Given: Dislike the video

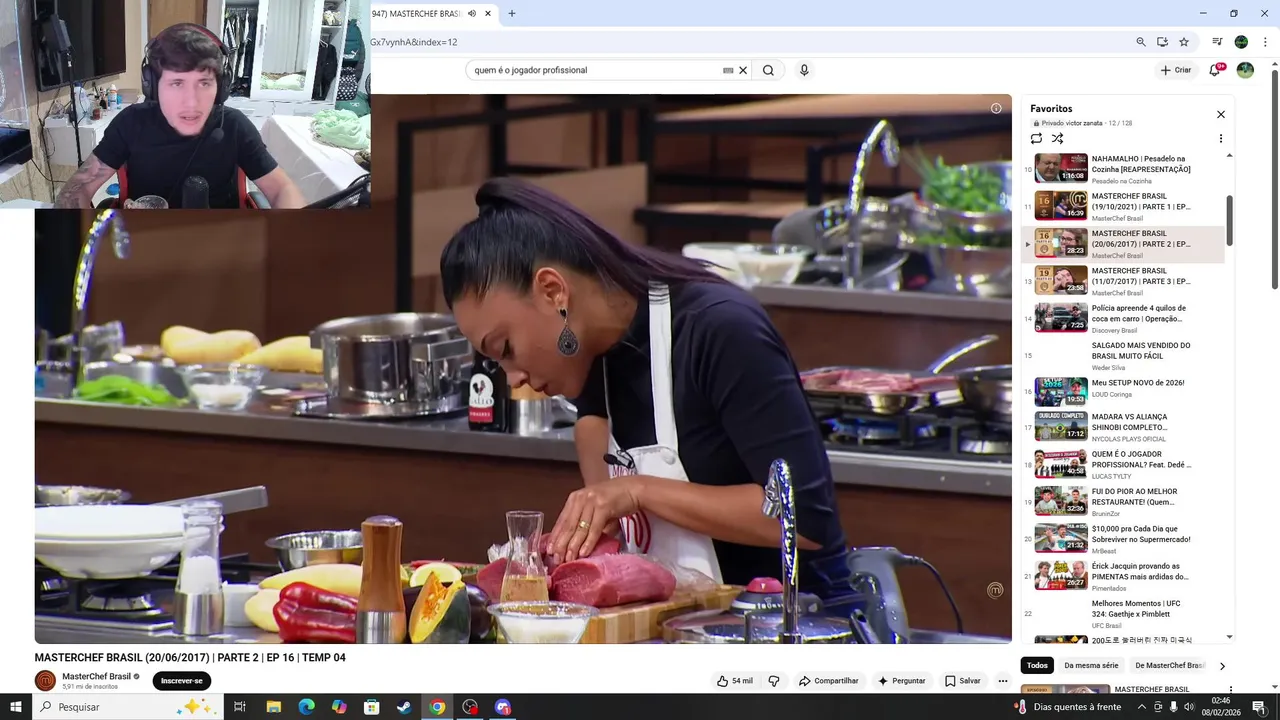Looking at the screenshot, I should coord(774,681).
